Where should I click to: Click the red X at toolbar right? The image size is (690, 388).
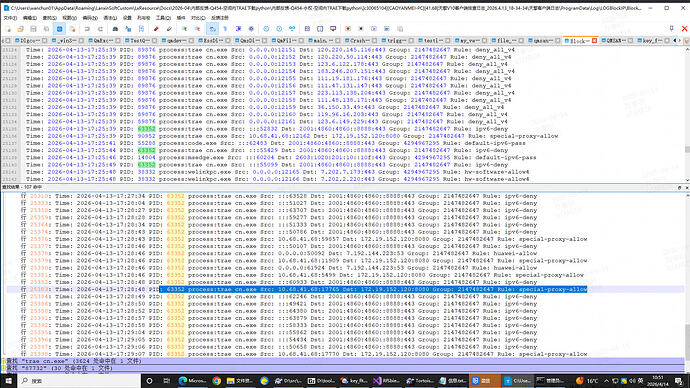[x=684, y=29]
